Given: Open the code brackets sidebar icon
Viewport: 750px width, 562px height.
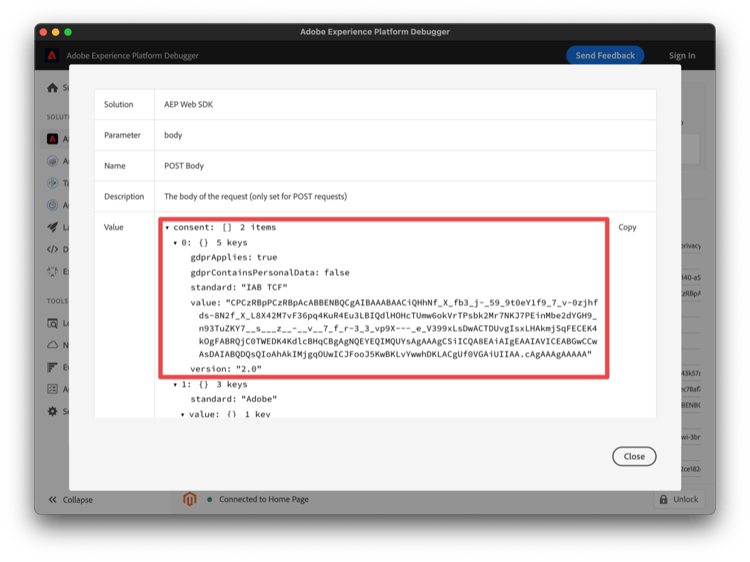Looking at the screenshot, I should [x=53, y=249].
